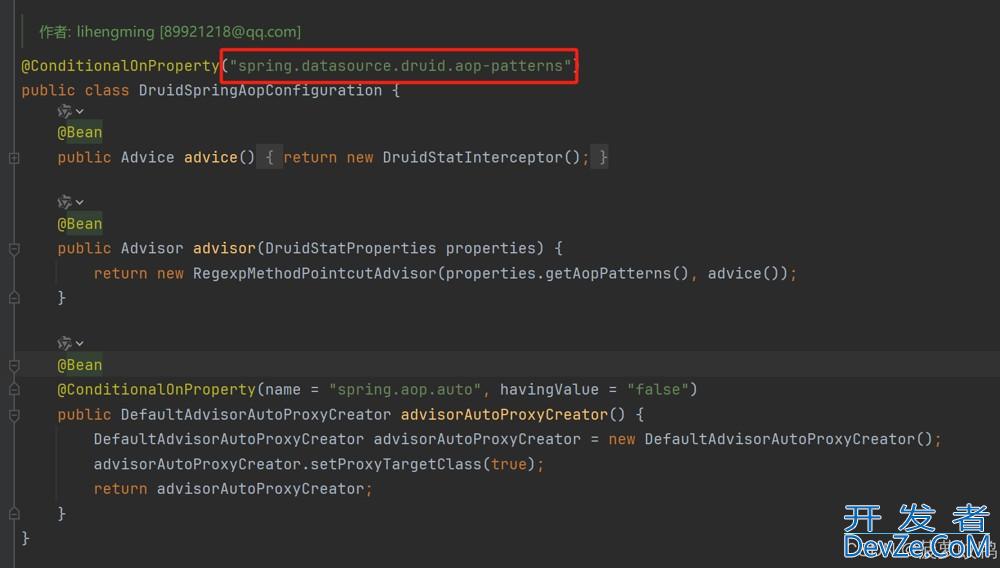Click @Bean on the highlighted current line

[x=80, y=365]
